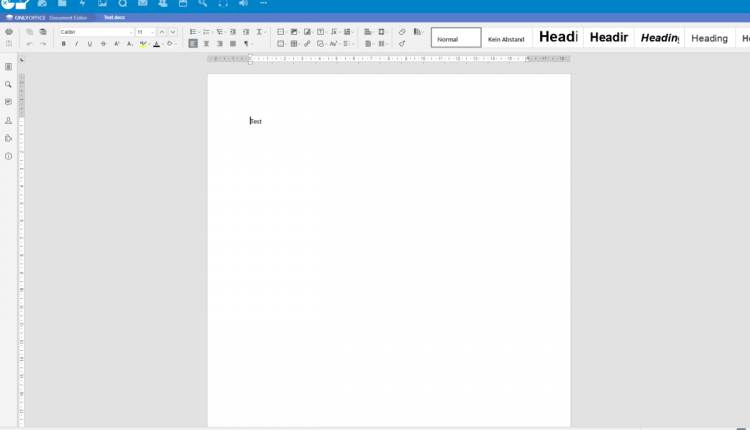This screenshot has width=750, height=430.
Task: Apply the Normal paragraph style
Action: [456, 38]
